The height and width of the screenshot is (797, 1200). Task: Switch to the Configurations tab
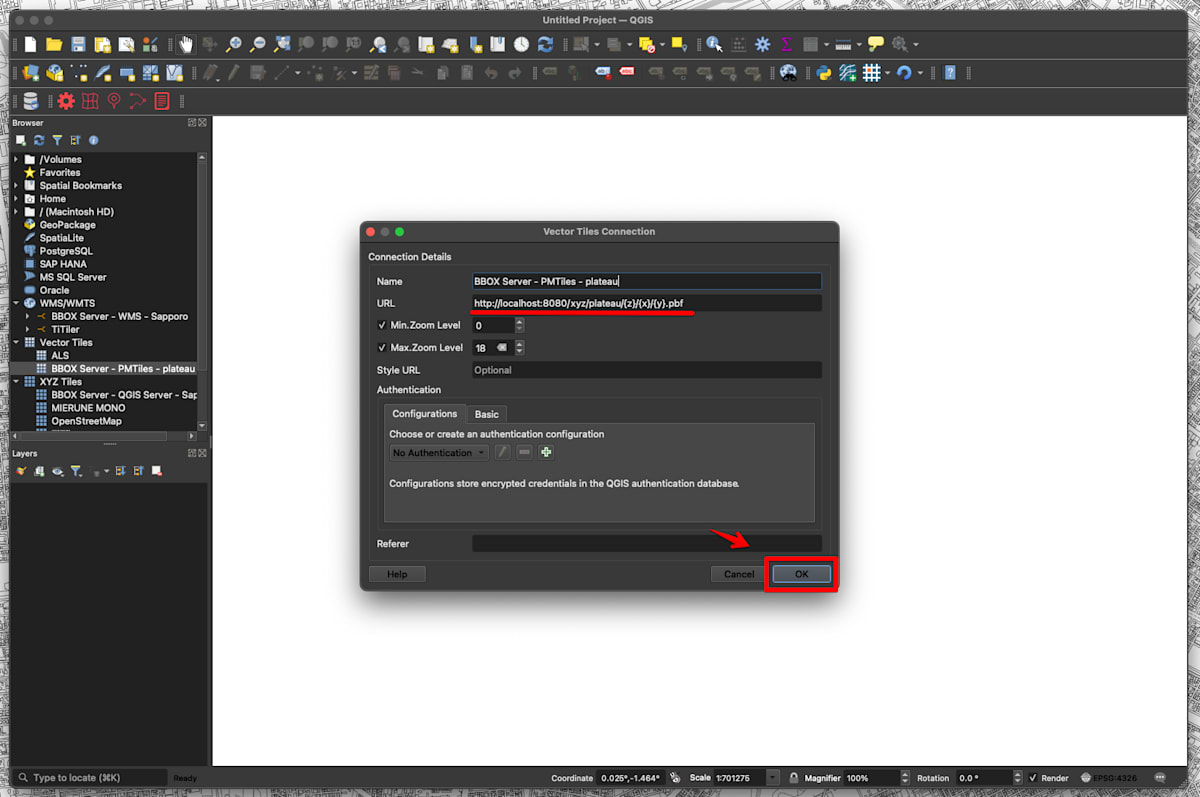point(425,414)
